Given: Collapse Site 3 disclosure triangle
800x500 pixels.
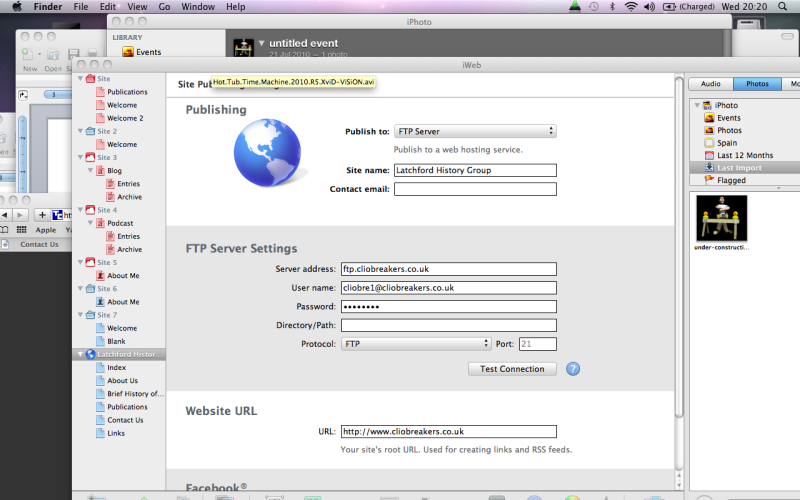Looking at the screenshot, I should coord(80,157).
